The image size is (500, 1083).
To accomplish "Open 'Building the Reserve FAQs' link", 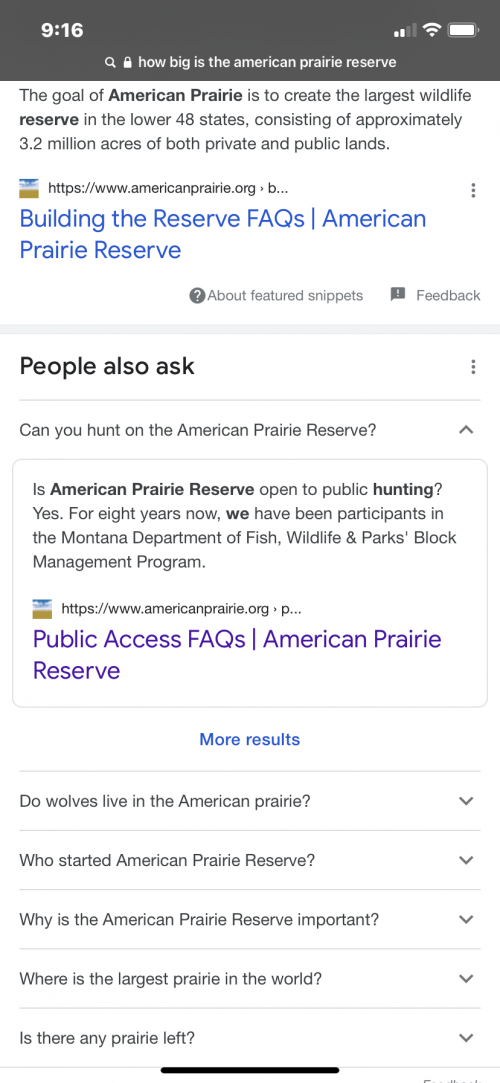I will click(222, 234).
